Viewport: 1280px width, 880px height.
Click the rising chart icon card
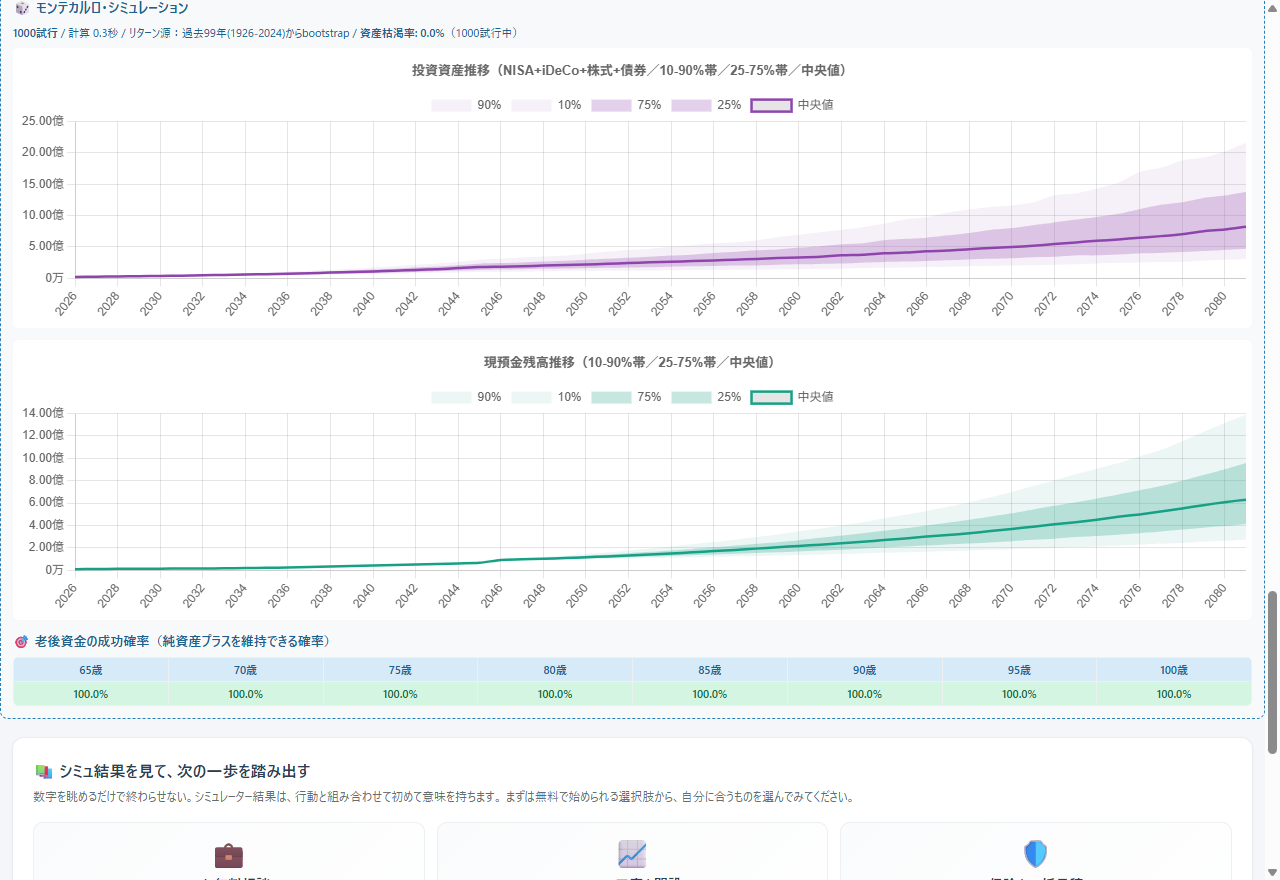pos(632,851)
